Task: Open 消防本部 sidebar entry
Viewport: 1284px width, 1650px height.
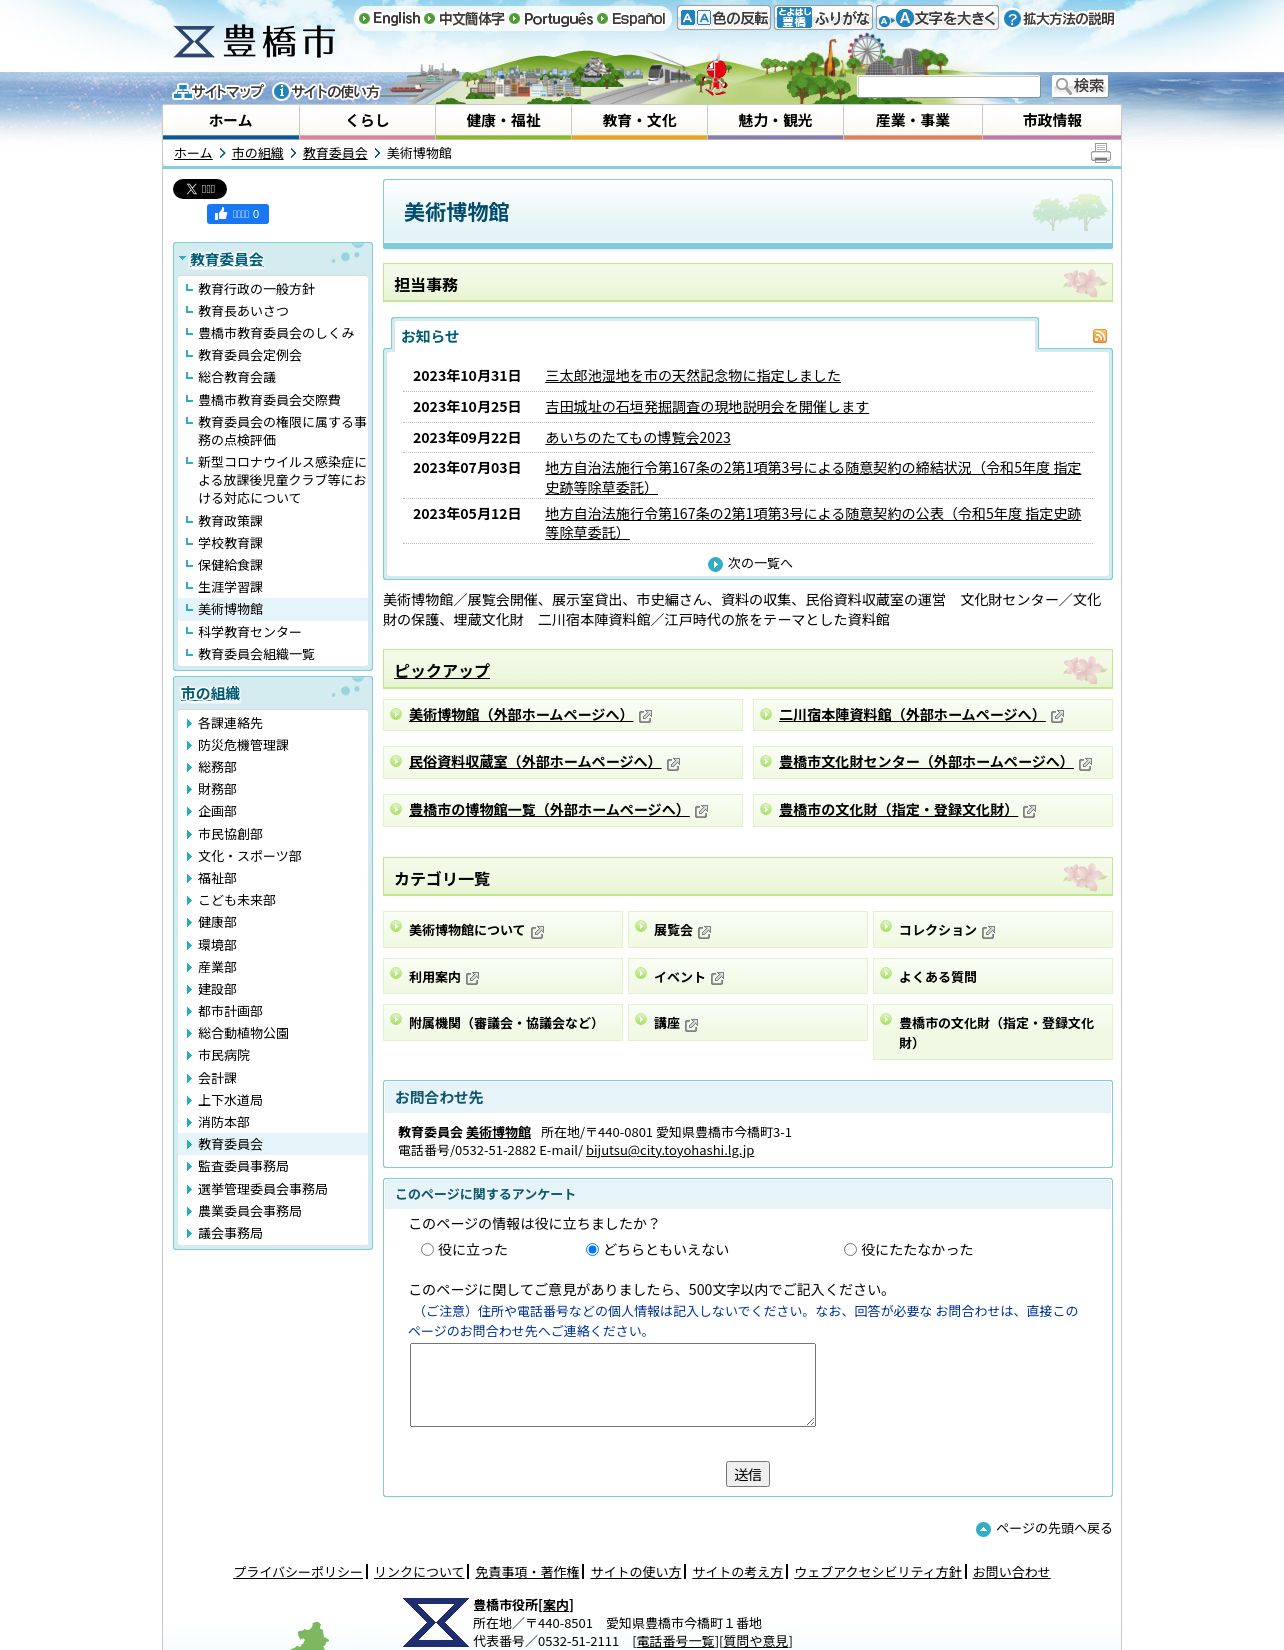Action: tap(223, 1122)
